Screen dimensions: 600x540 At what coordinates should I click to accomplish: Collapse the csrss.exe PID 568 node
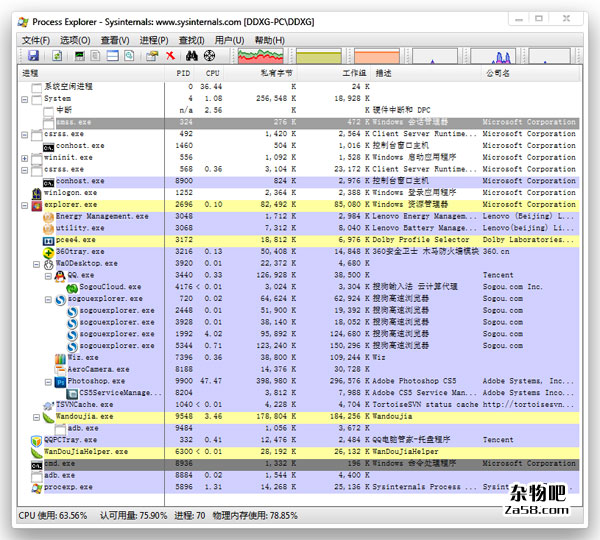point(24,170)
